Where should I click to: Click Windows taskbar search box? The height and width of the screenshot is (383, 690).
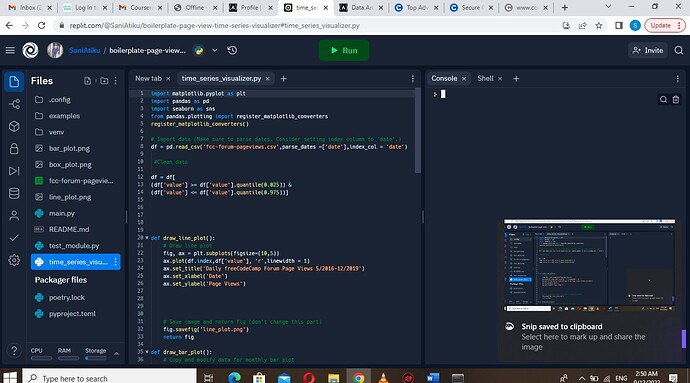pyautogui.click(x=109, y=377)
